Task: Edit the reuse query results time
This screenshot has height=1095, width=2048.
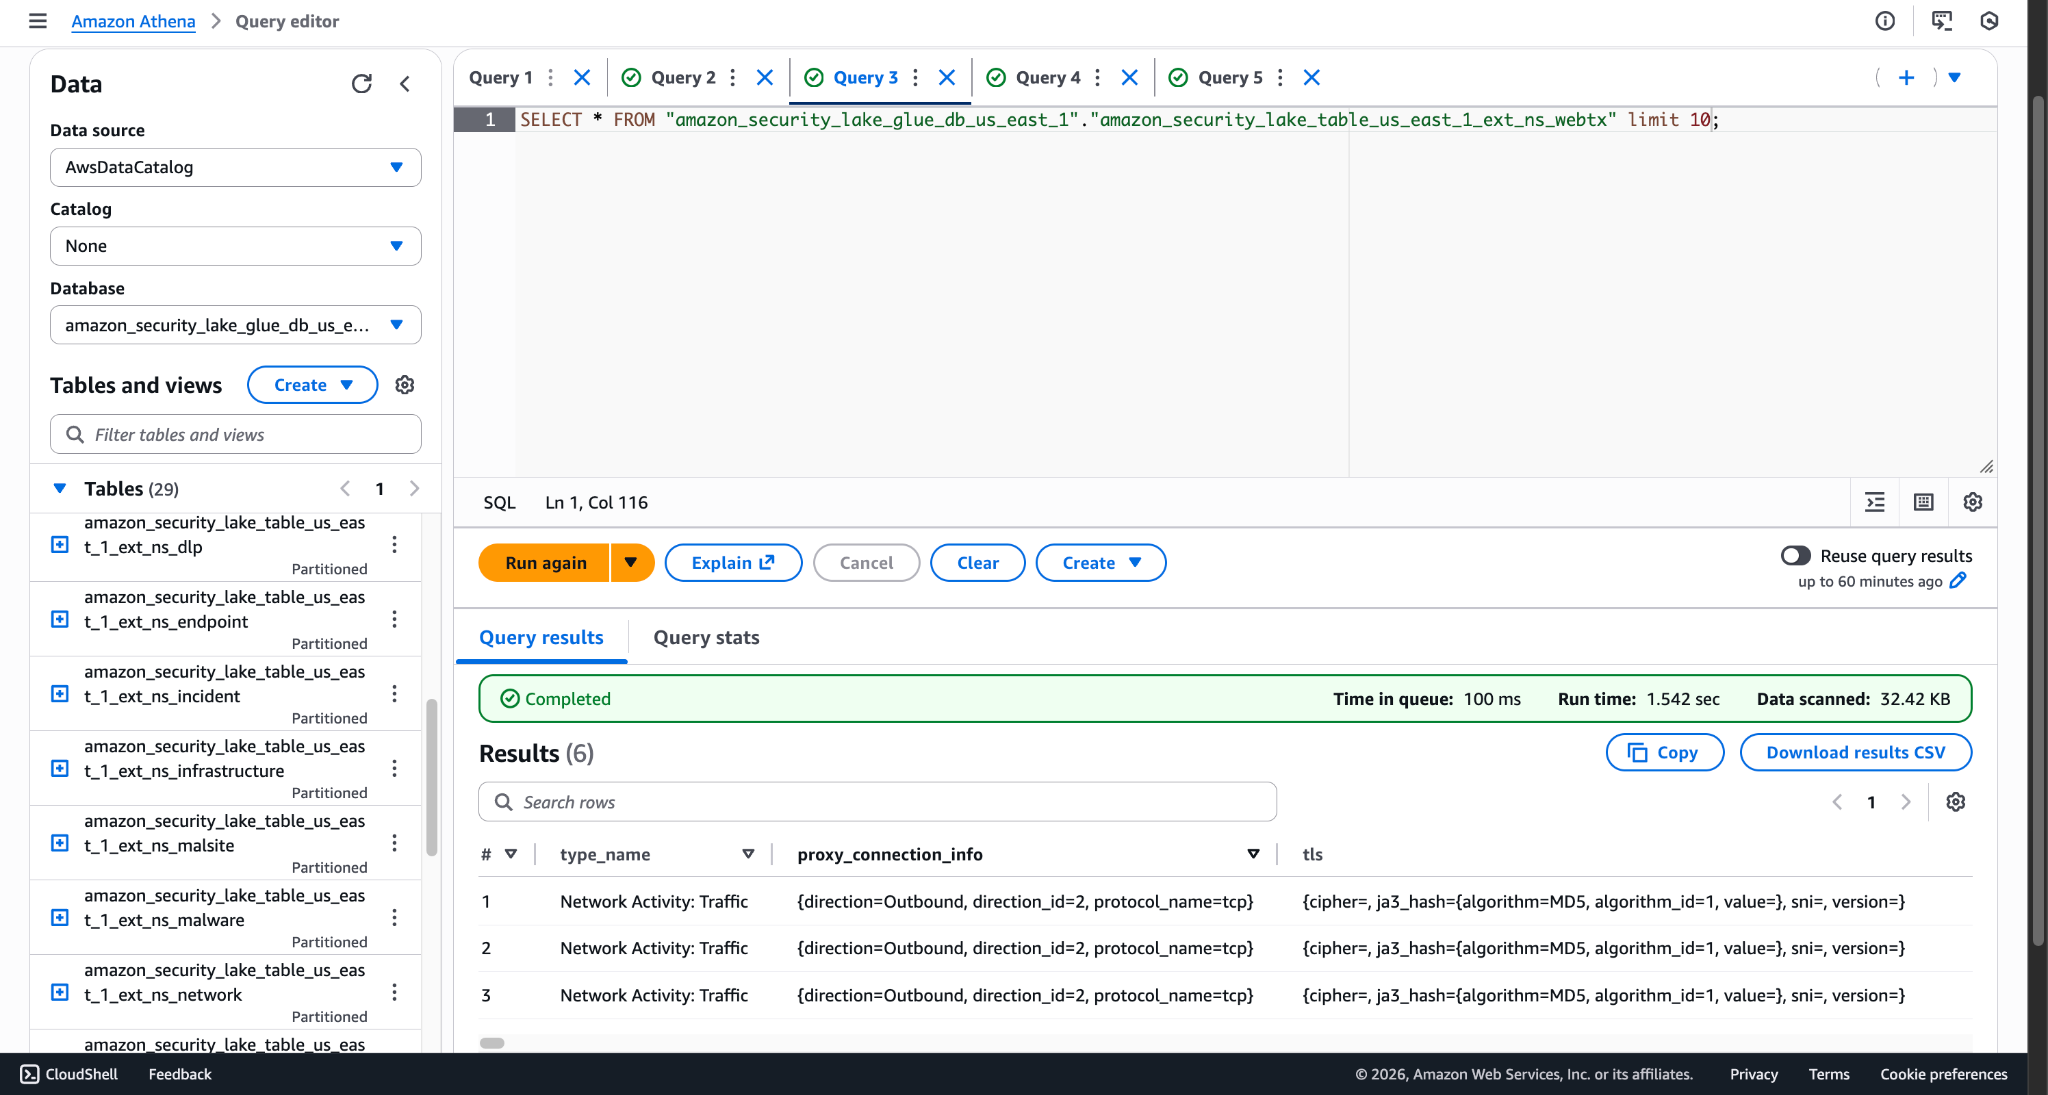Action: point(1958,581)
